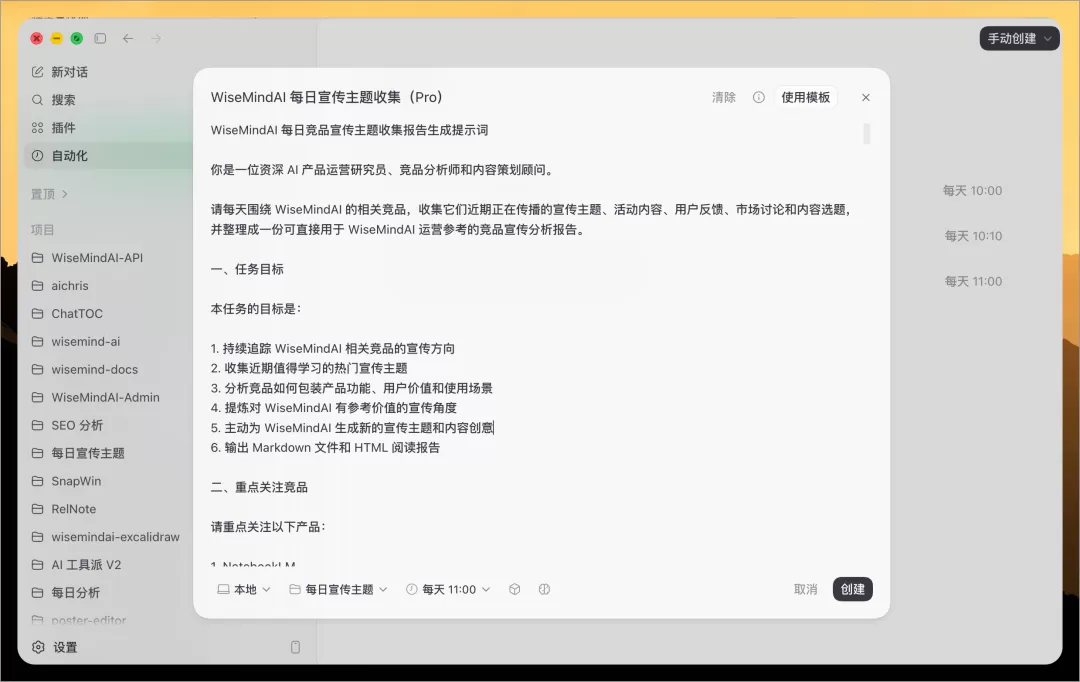Open the 本地 environment dropdown
The image size is (1080, 682).
click(x=244, y=590)
